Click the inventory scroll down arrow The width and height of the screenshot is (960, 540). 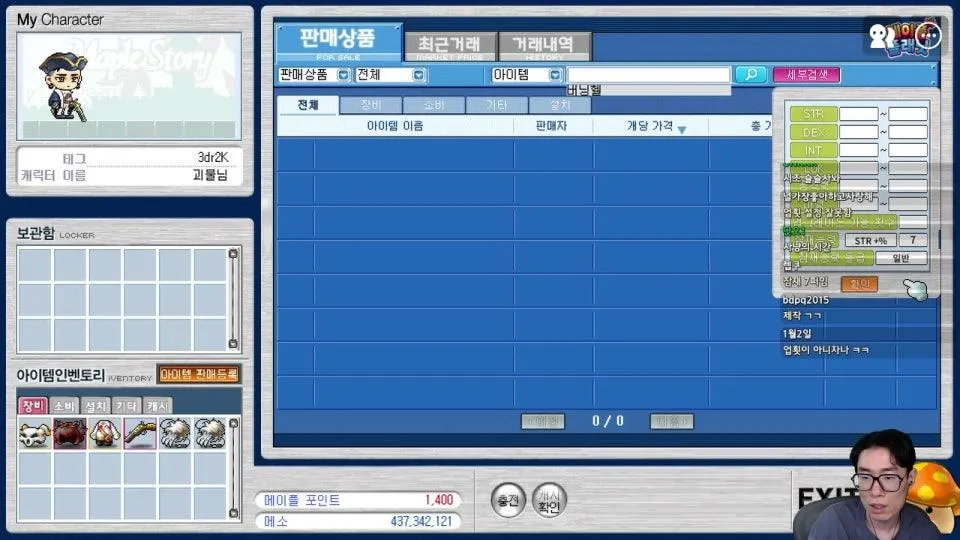click(234, 513)
